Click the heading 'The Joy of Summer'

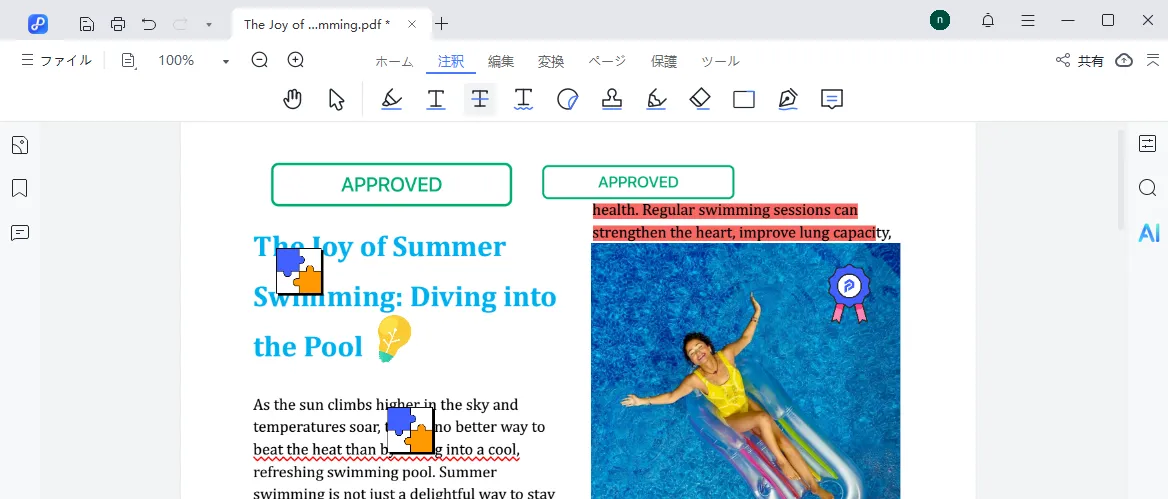(379, 246)
